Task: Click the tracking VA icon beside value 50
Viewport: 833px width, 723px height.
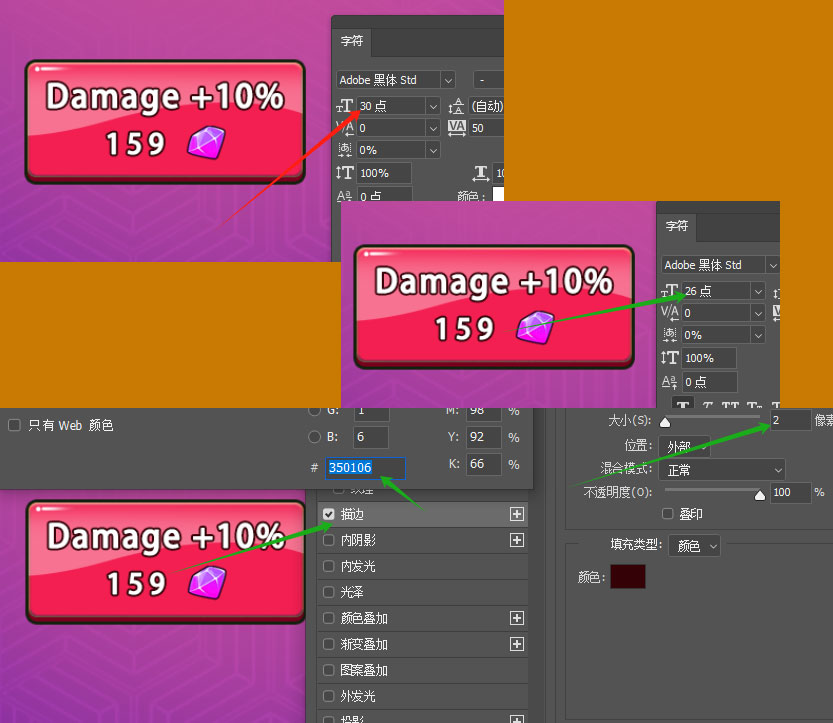Action: 457,128
